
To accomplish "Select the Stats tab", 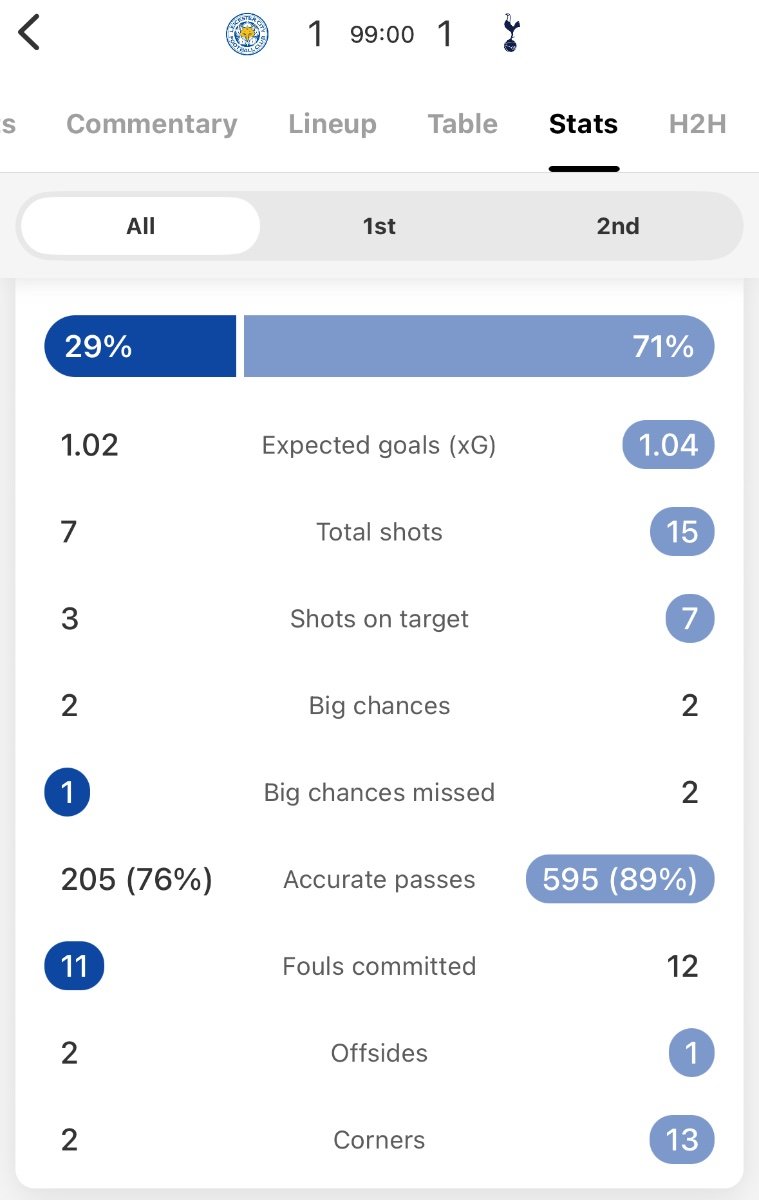I will coord(583,124).
